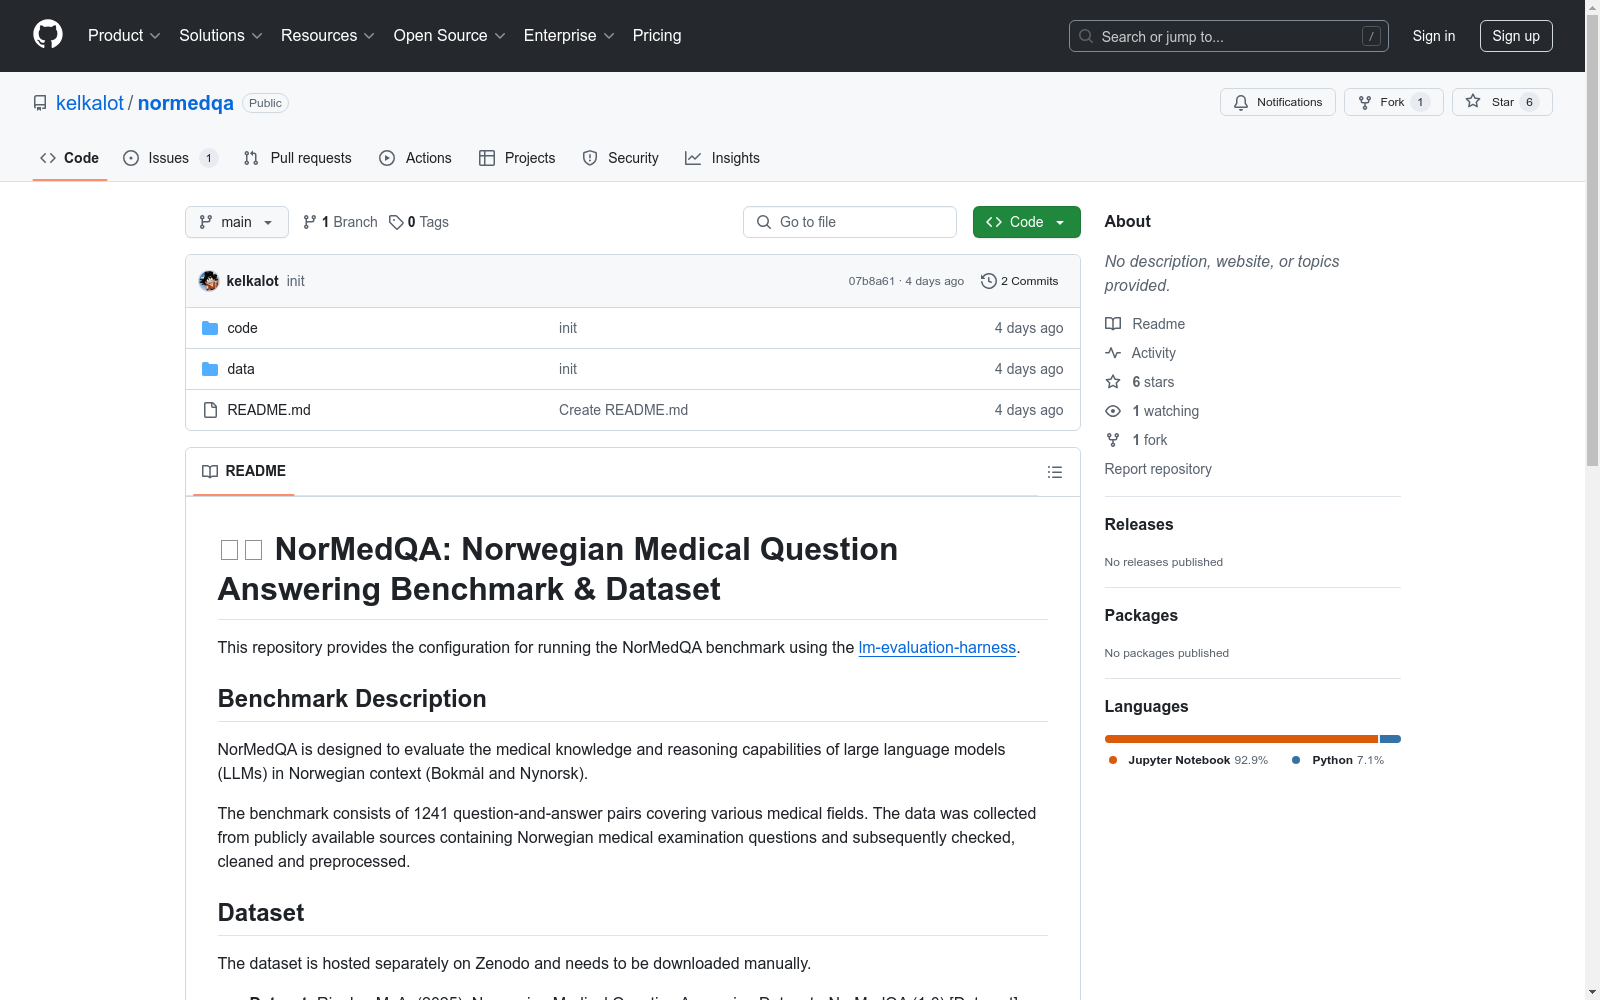This screenshot has height=1000, width=1600.
Task: Follow the lm-evaluation-harness link
Action: click(x=937, y=647)
